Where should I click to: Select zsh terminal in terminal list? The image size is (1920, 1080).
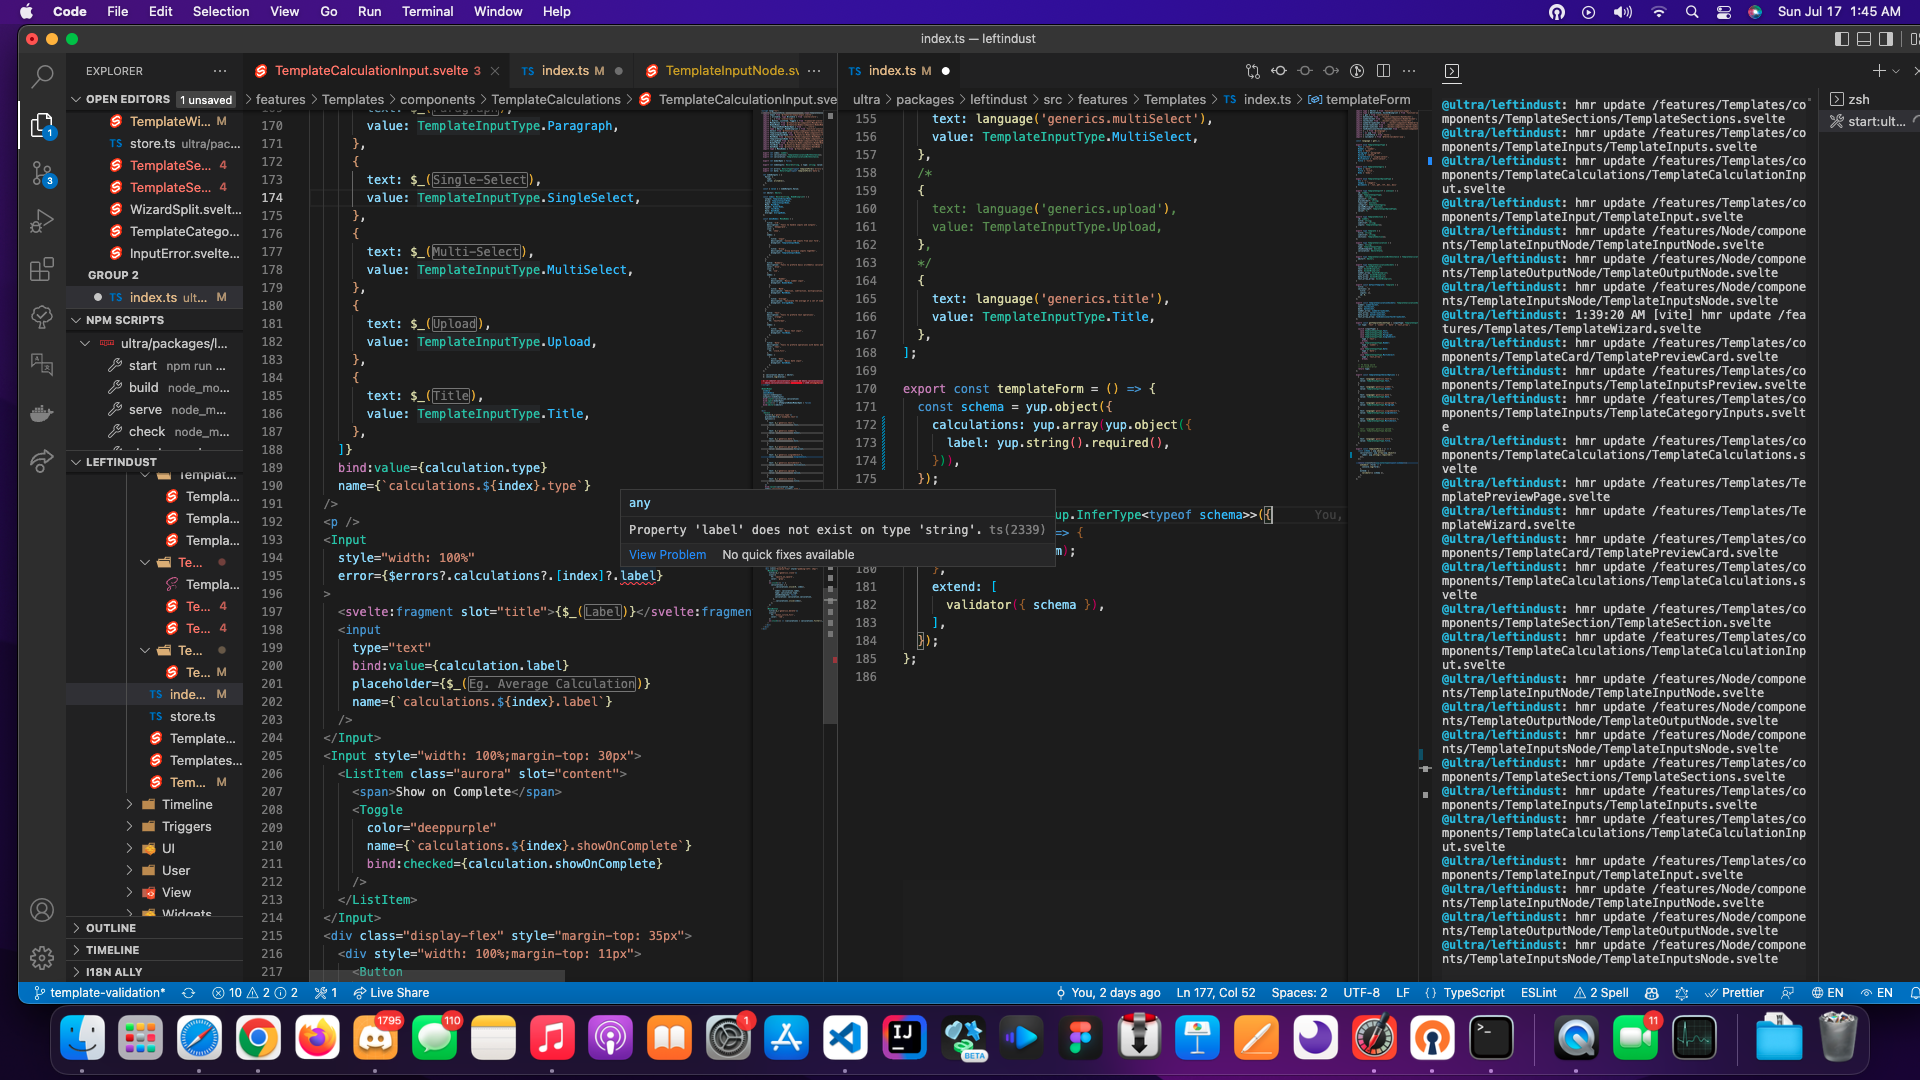(x=1859, y=99)
